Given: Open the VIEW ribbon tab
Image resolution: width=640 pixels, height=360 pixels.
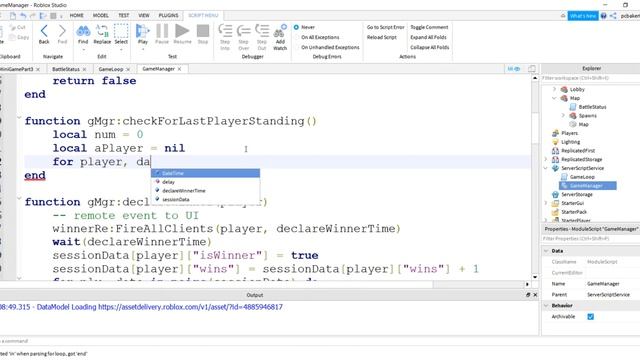Looking at the screenshot, I should pos(144,16).
